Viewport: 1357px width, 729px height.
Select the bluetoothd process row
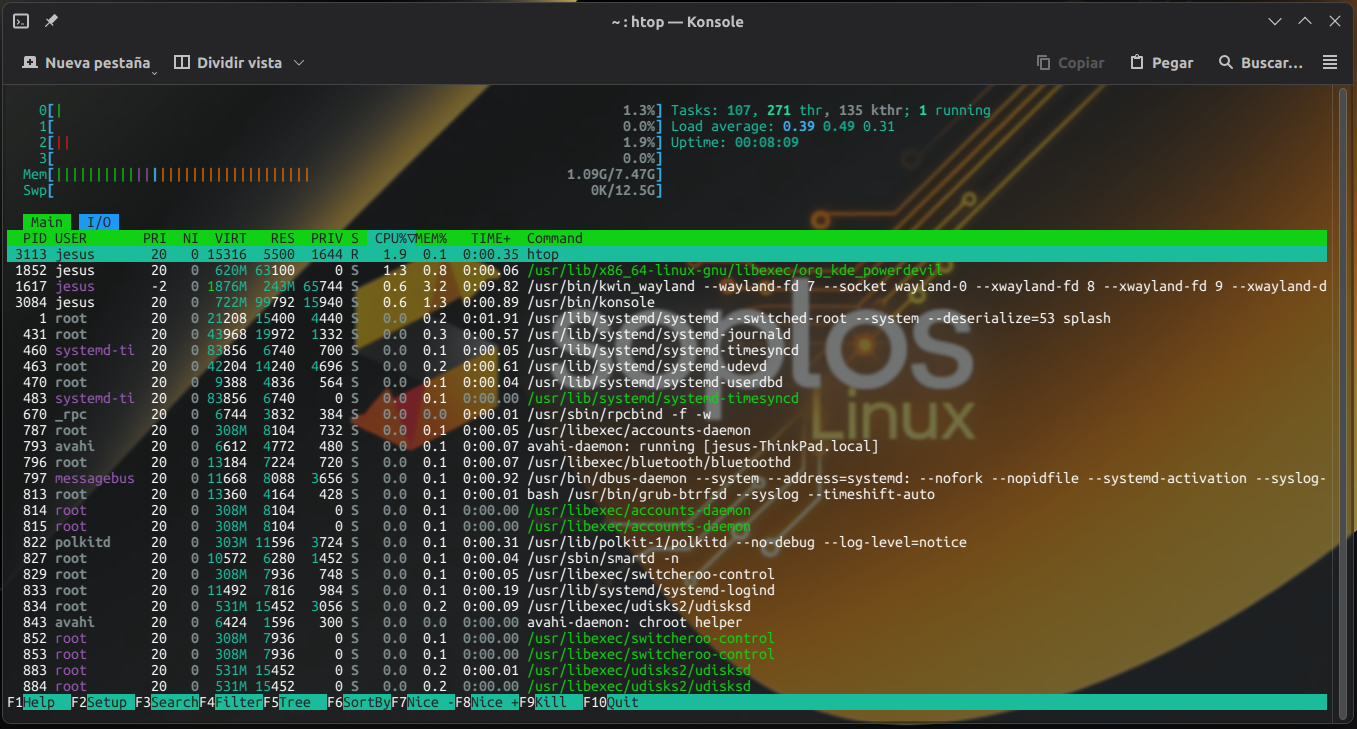tap(667, 462)
